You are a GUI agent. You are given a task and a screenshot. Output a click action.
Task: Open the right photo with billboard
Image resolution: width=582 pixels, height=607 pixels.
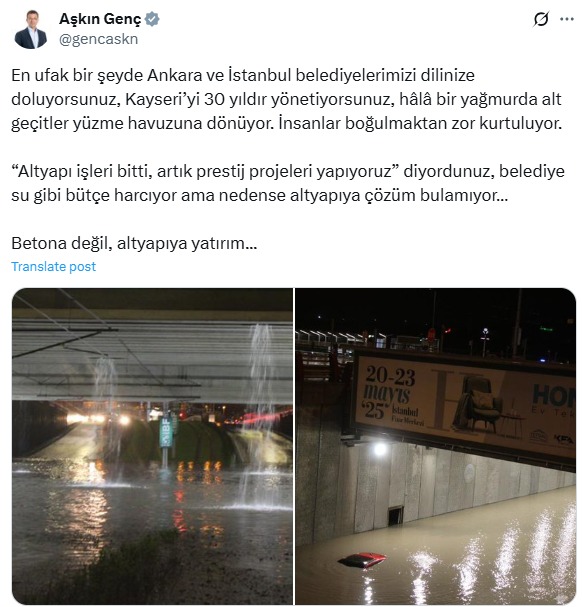tap(436, 446)
